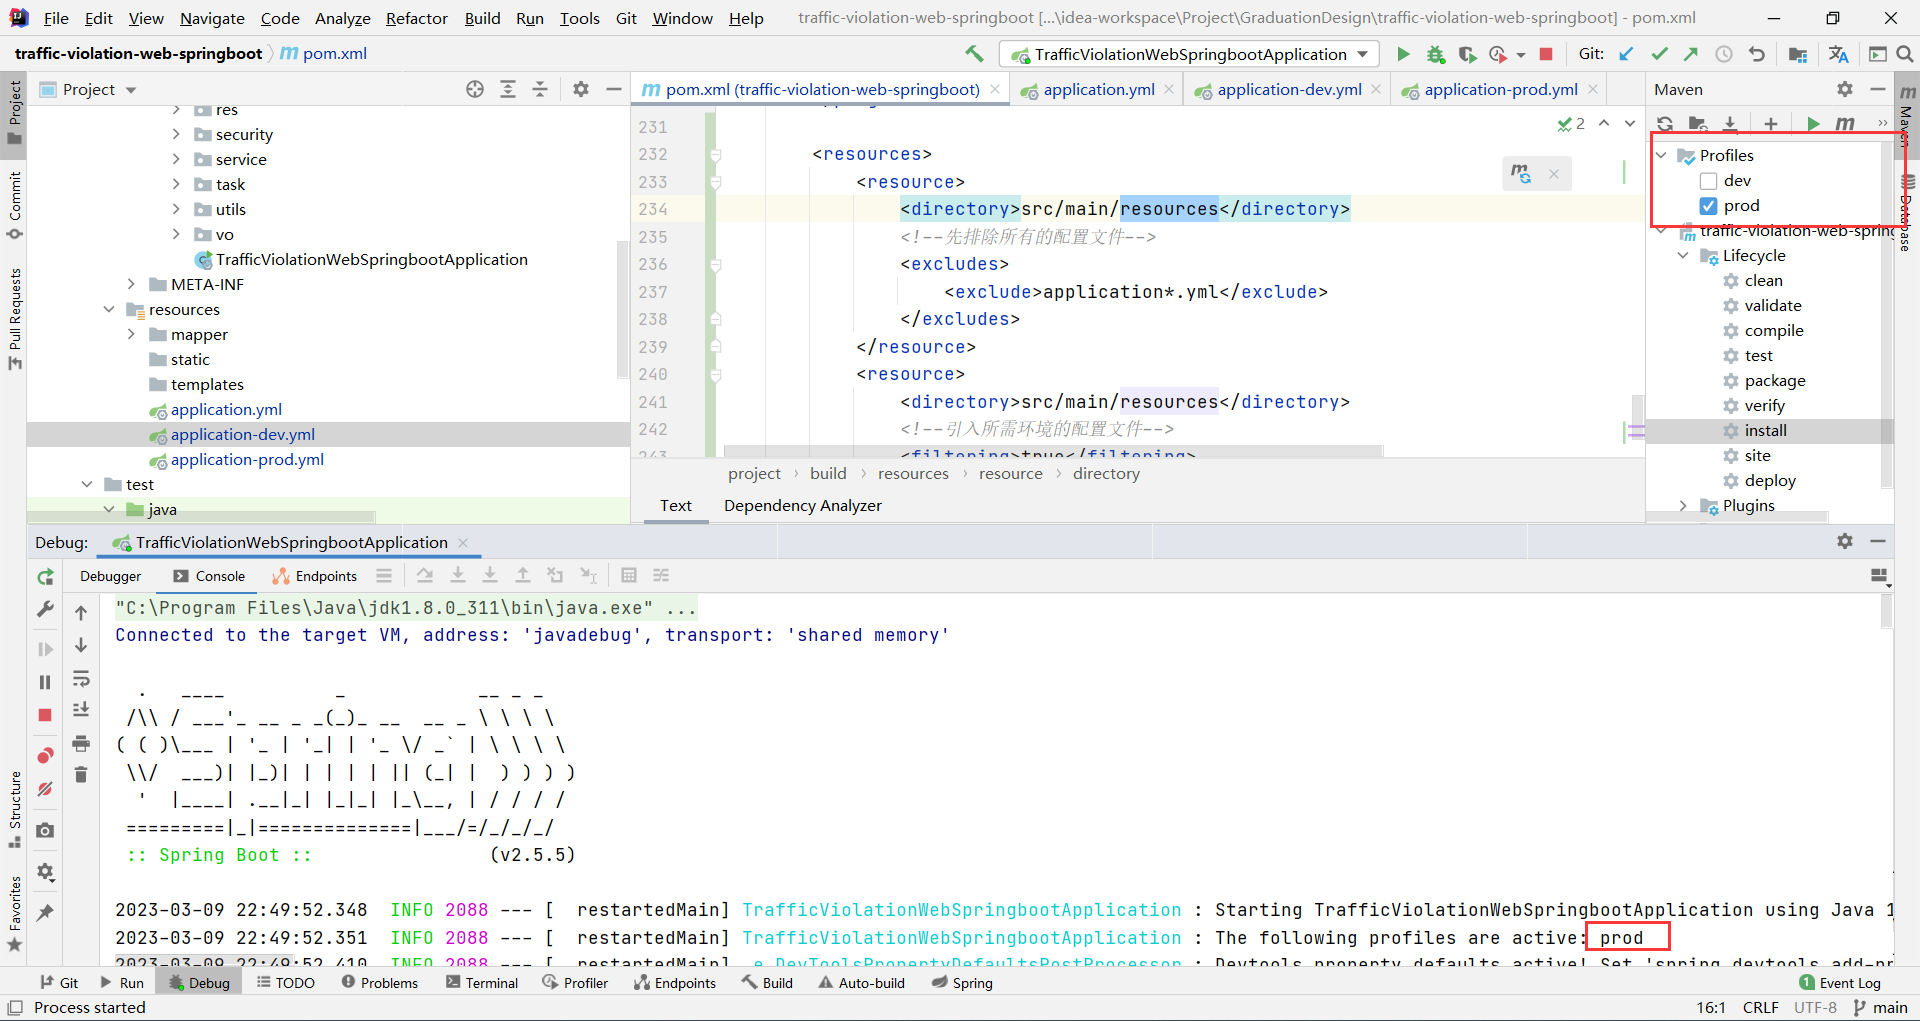
Task: Open Event Log in status bar
Action: pos(1840,983)
